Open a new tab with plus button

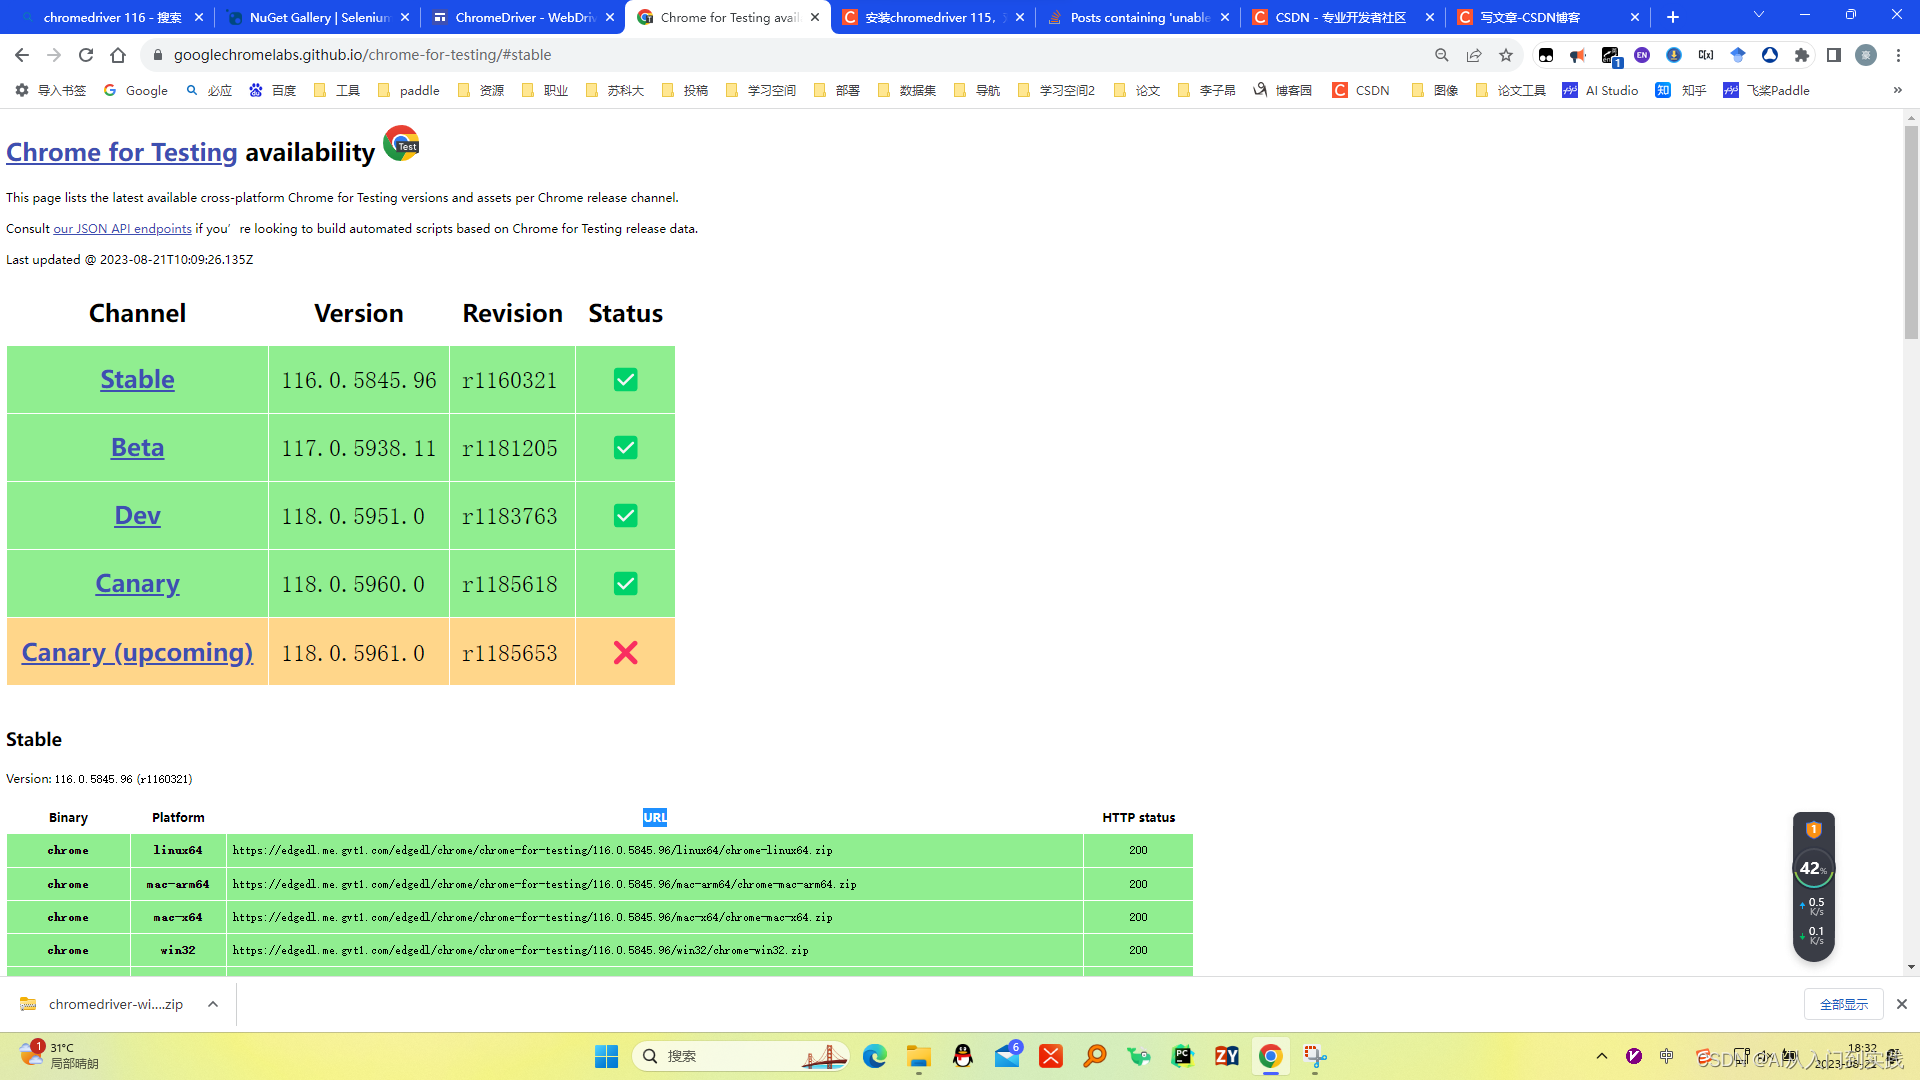tap(1673, 17)
